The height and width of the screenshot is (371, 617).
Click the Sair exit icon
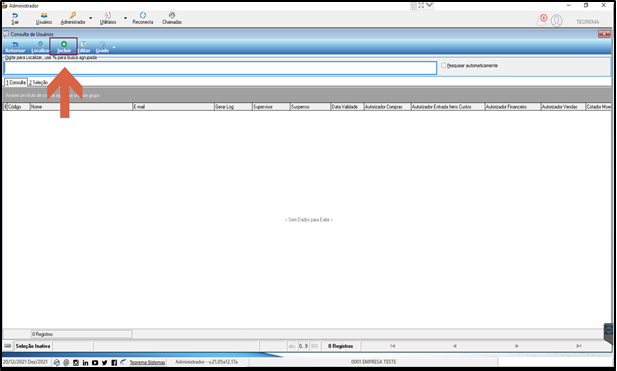click(15, 15)
